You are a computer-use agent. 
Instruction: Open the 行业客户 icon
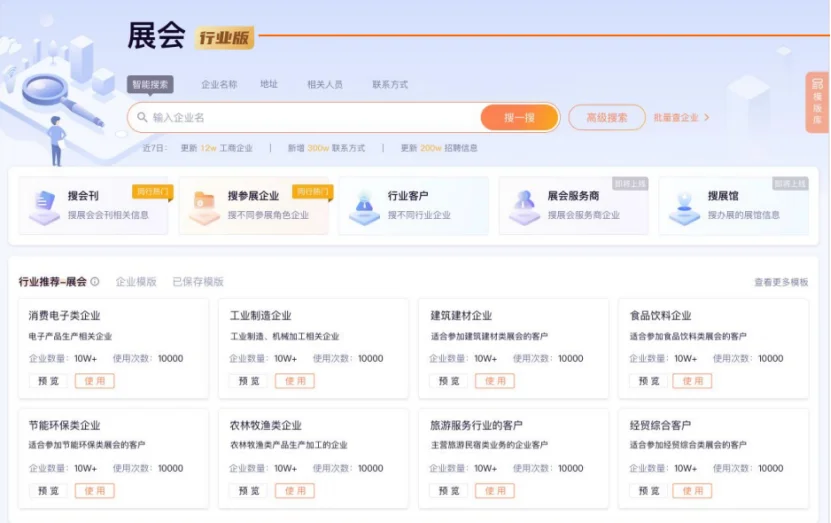tap(364, 207)
